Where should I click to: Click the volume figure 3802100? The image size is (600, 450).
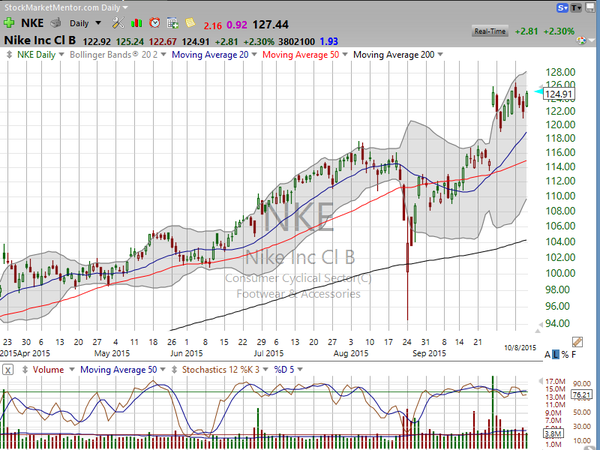(x=297, y=41)
